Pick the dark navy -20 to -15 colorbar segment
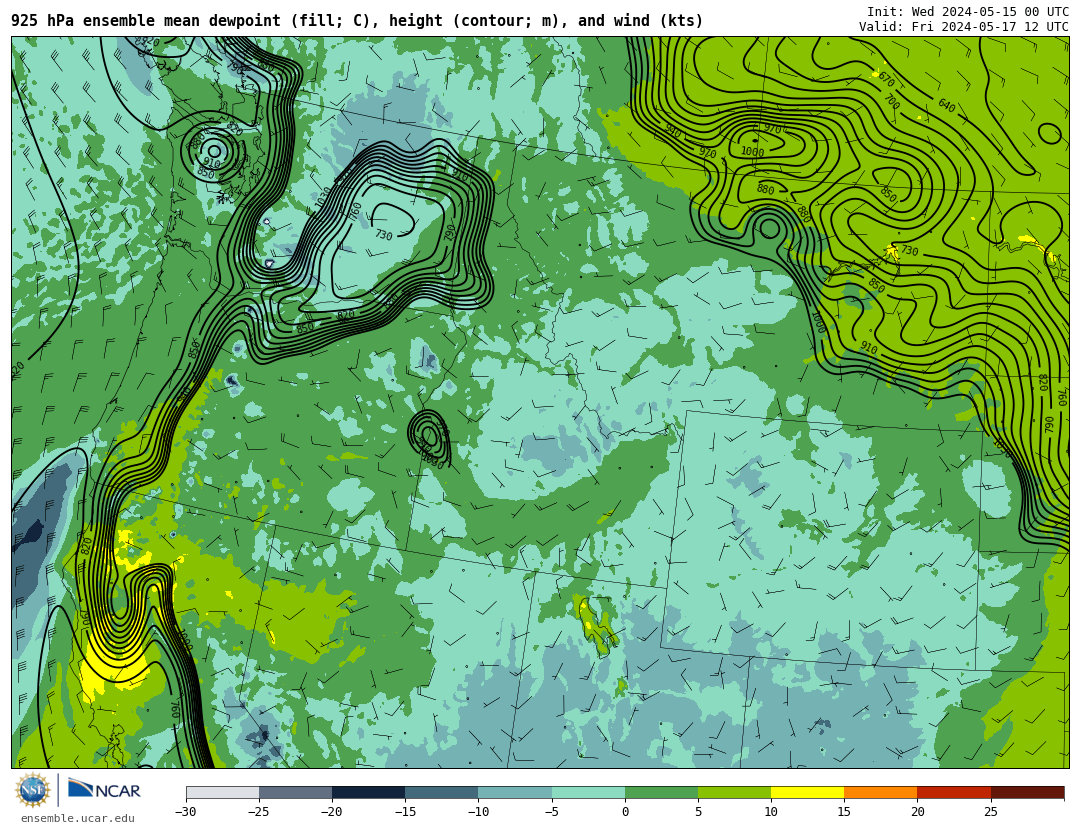This screenshot has height=831, width=1080. 368,792
